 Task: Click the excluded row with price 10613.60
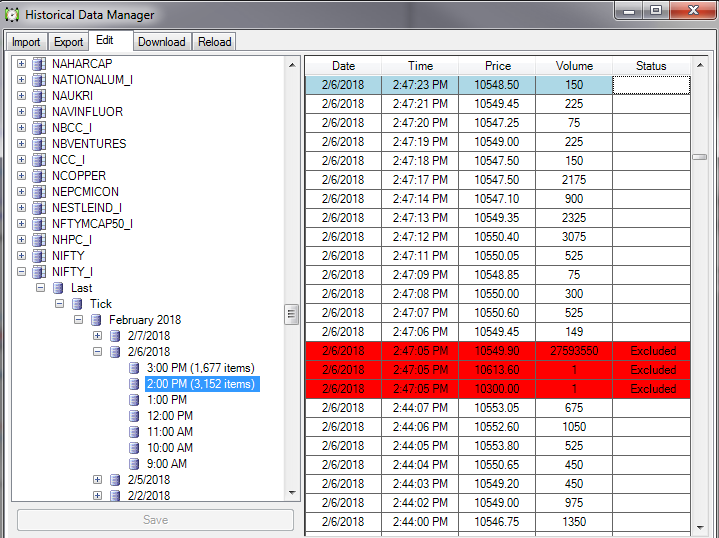tap(497, 370)
